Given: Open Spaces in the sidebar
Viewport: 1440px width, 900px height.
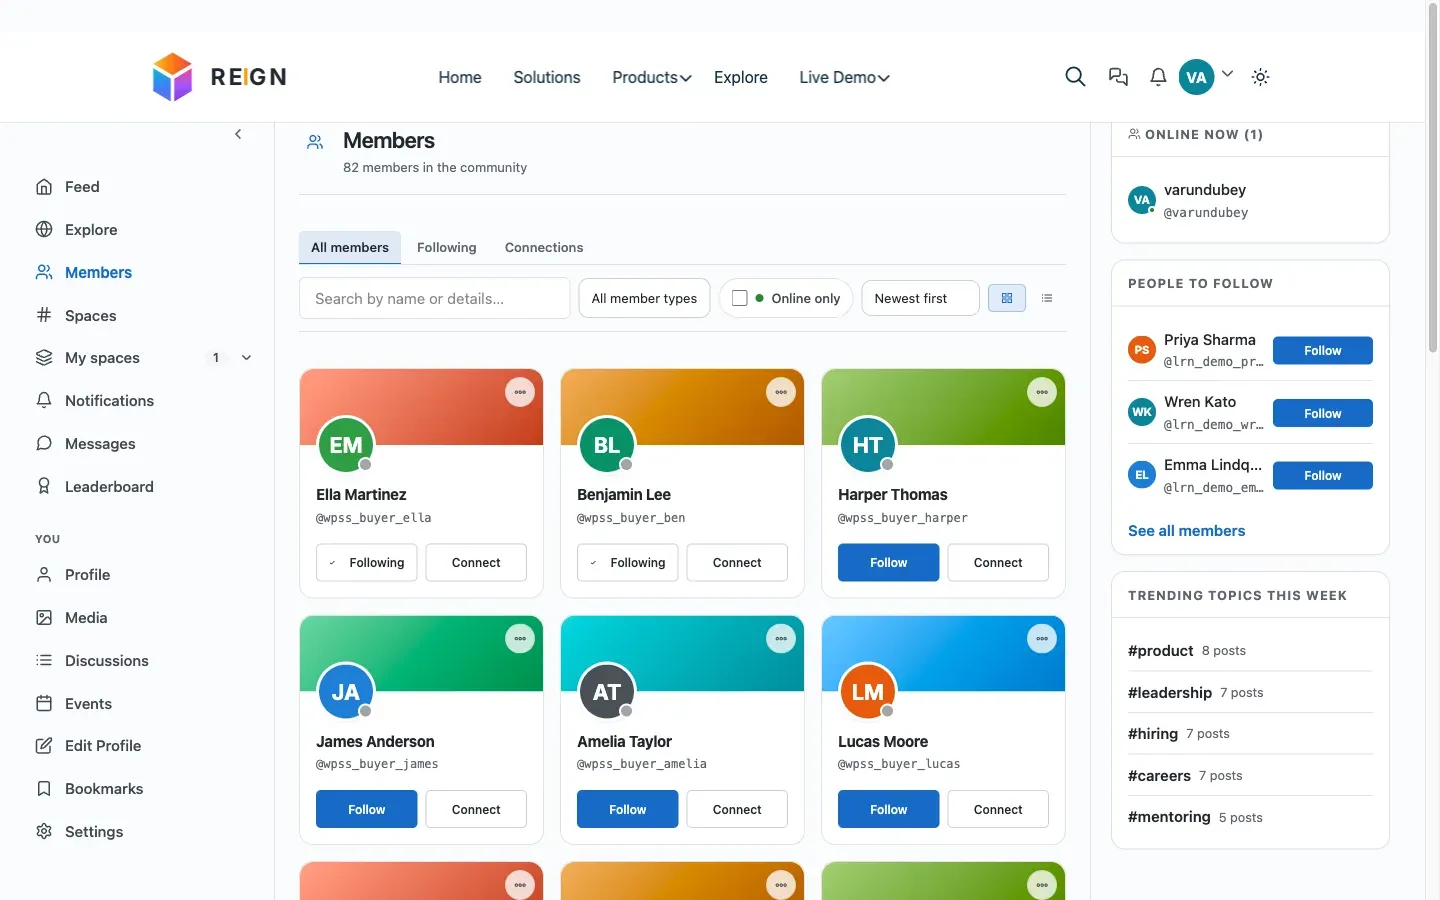Looking at the screenshot, I should pos(90,316).
